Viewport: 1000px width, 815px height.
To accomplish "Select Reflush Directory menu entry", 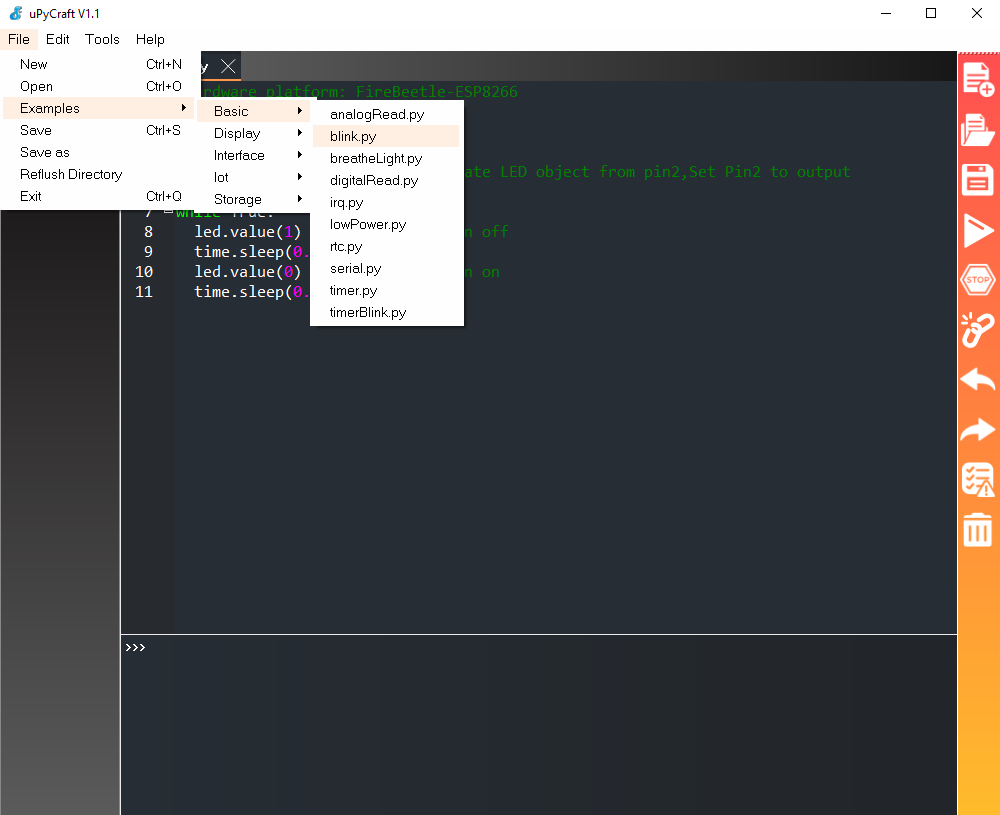I will click(71, 174).
